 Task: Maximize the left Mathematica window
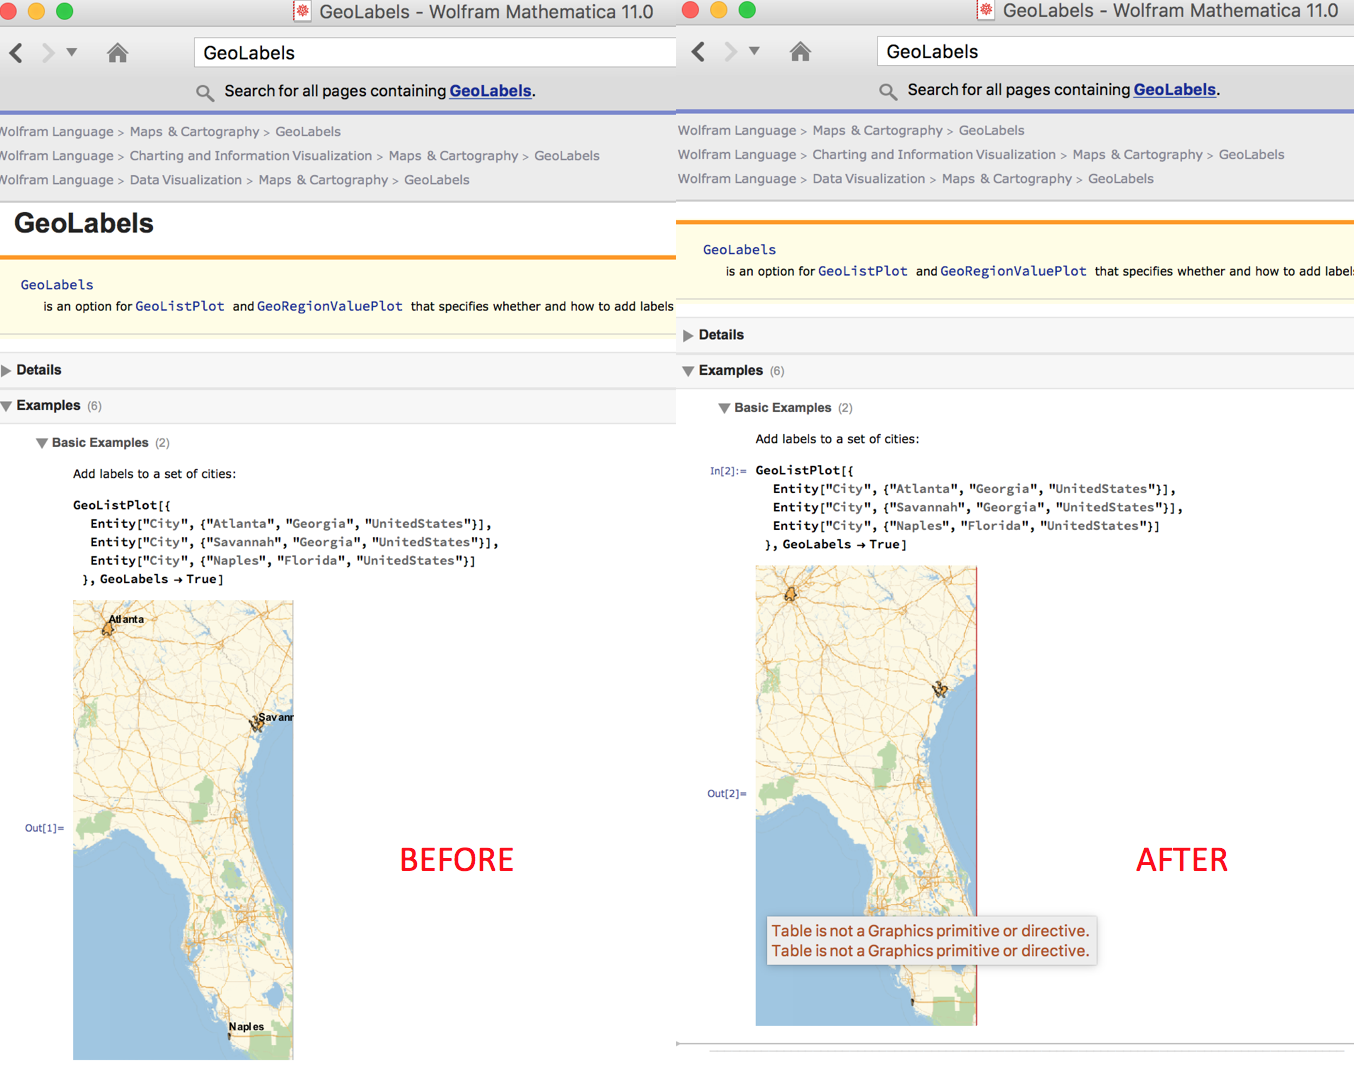coord(65,11)
